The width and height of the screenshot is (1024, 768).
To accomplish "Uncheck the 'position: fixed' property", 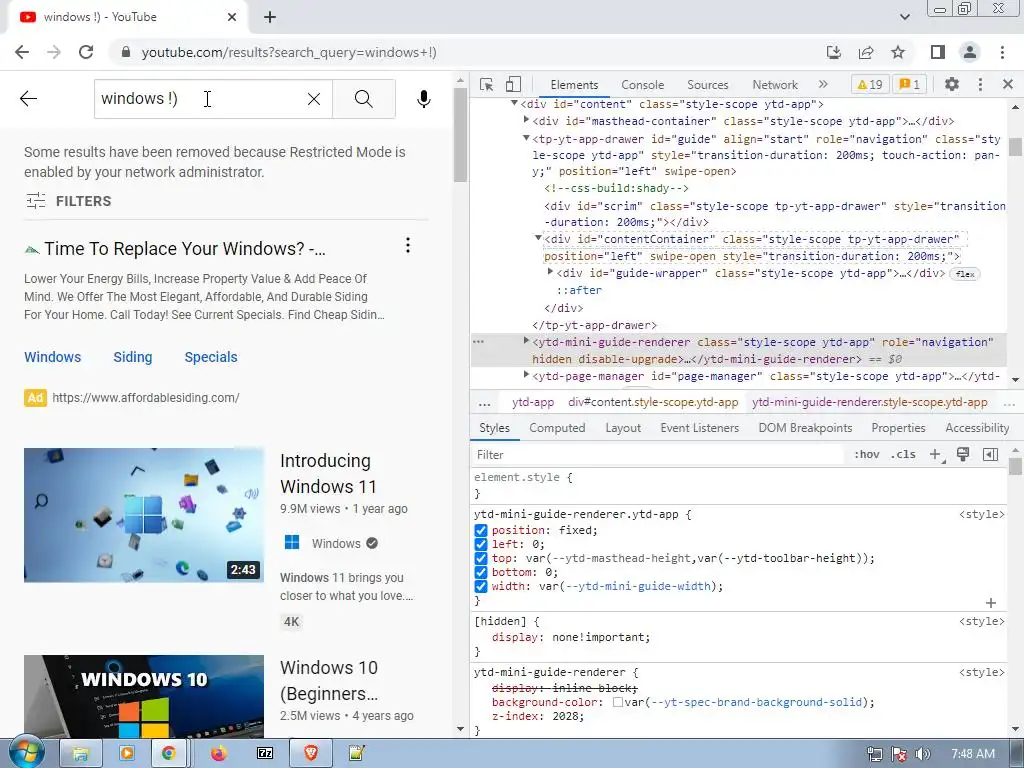I will point(481,530).
